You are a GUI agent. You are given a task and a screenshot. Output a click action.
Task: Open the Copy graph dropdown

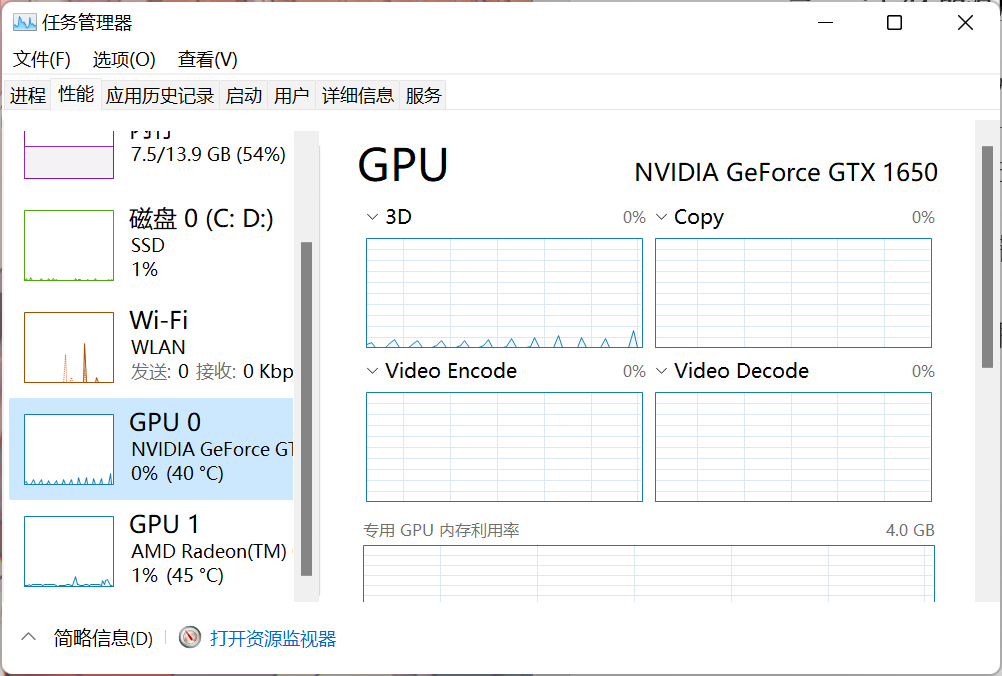[x=661, y=217]
